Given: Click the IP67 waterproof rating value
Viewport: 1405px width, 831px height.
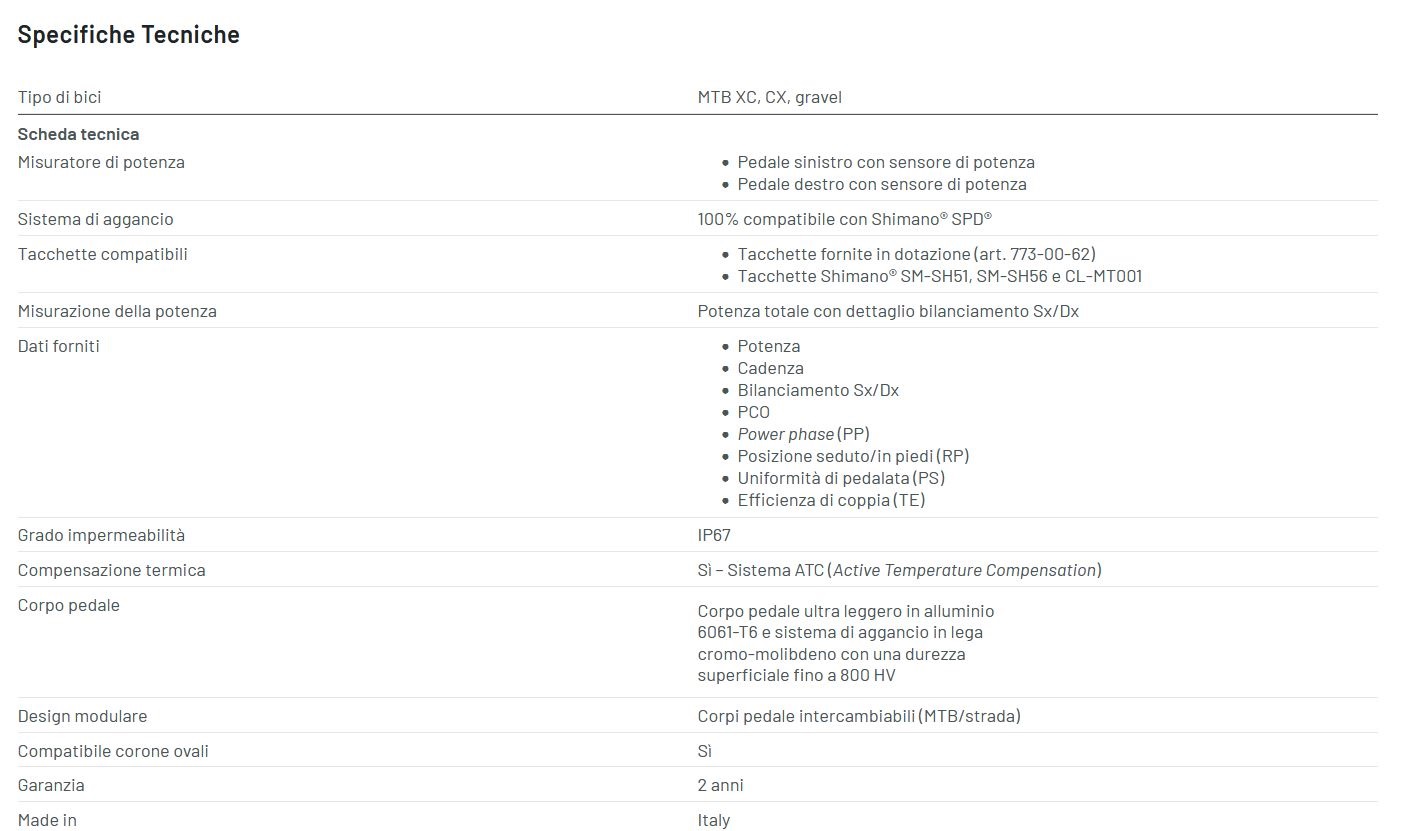Looking at the screenshot, I should (x=714, y=535).
